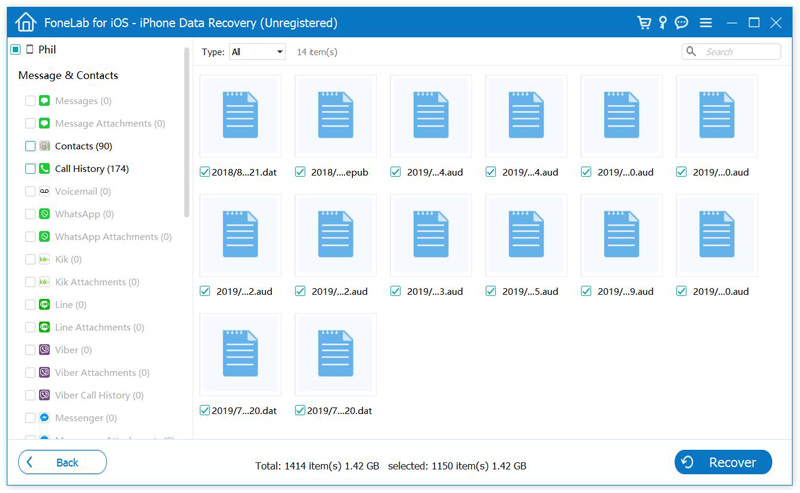
Task: Click the iPhone device icon beside Phil
Action: click(x=30, y=49)
